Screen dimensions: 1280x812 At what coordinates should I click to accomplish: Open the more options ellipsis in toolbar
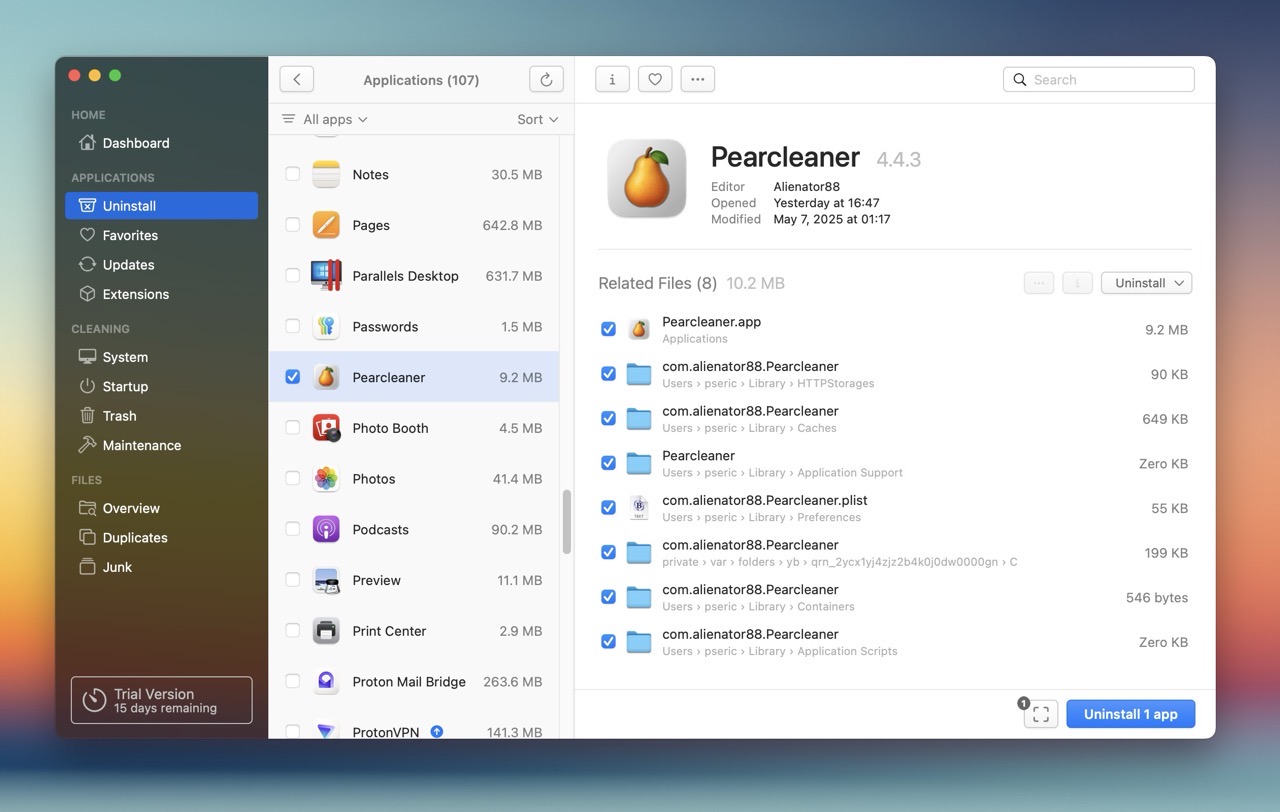tap(698, 80)
